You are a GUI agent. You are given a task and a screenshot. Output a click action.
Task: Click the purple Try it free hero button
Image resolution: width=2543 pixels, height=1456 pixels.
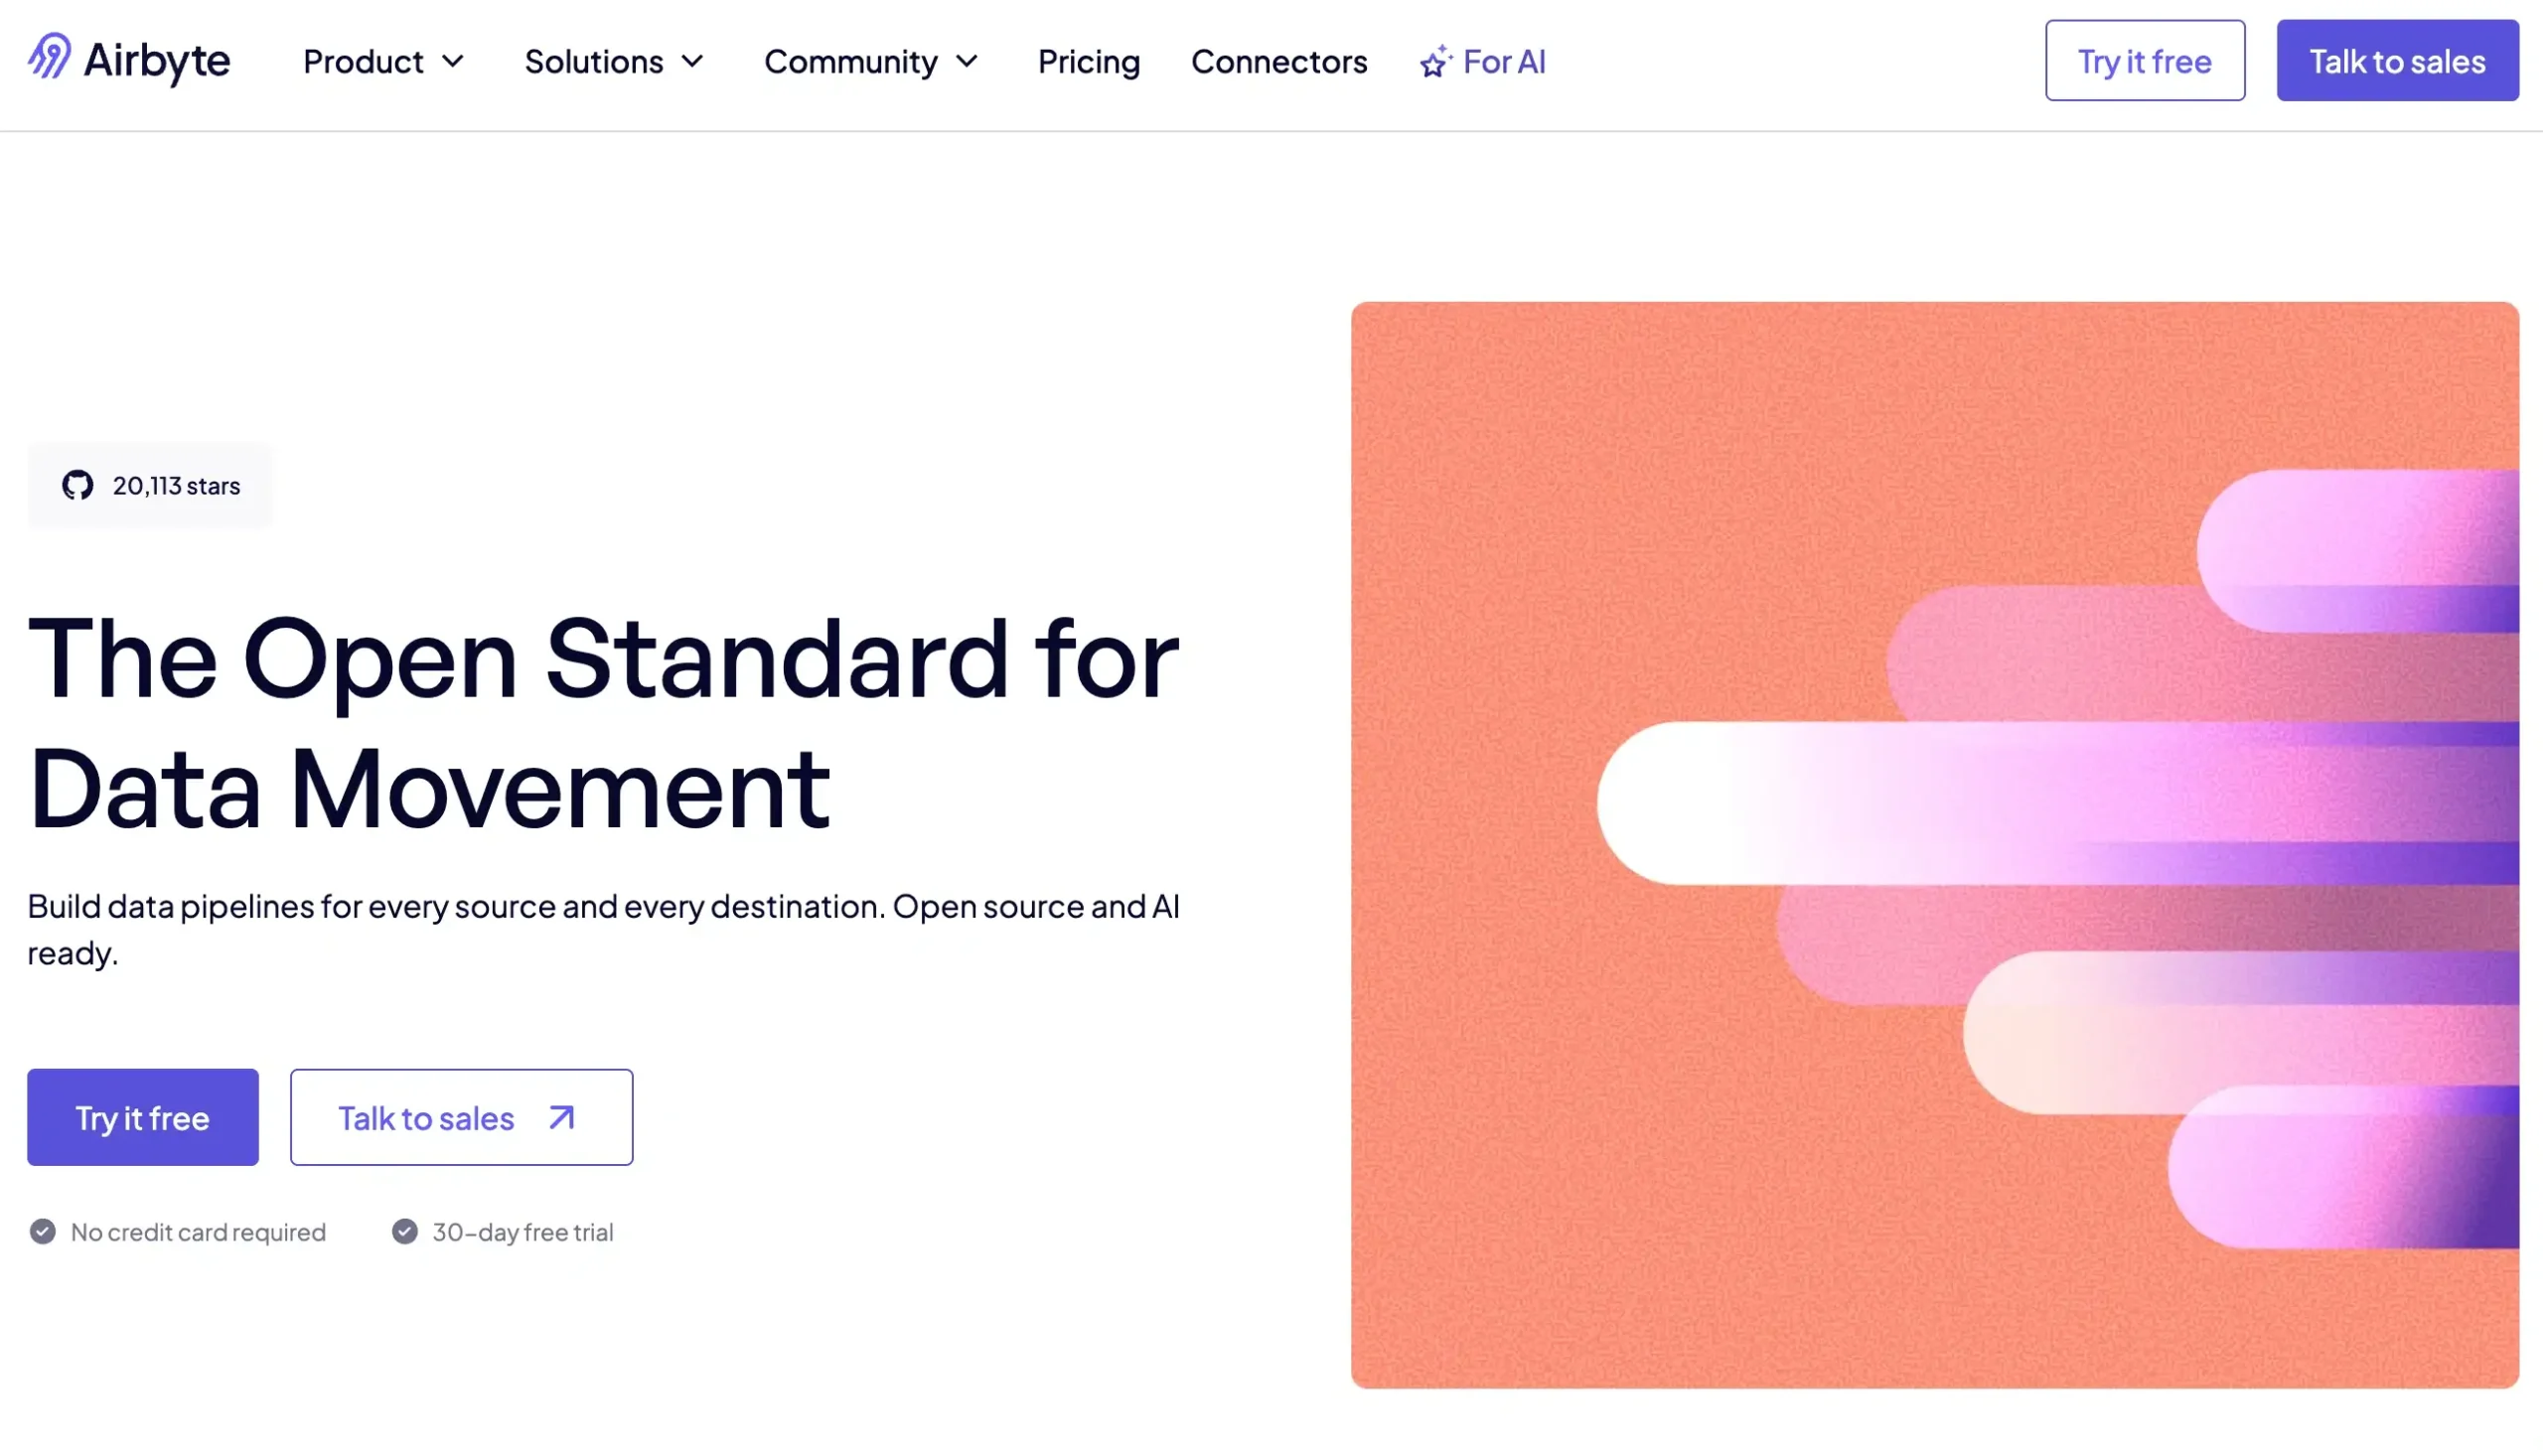coord(142,1117)
